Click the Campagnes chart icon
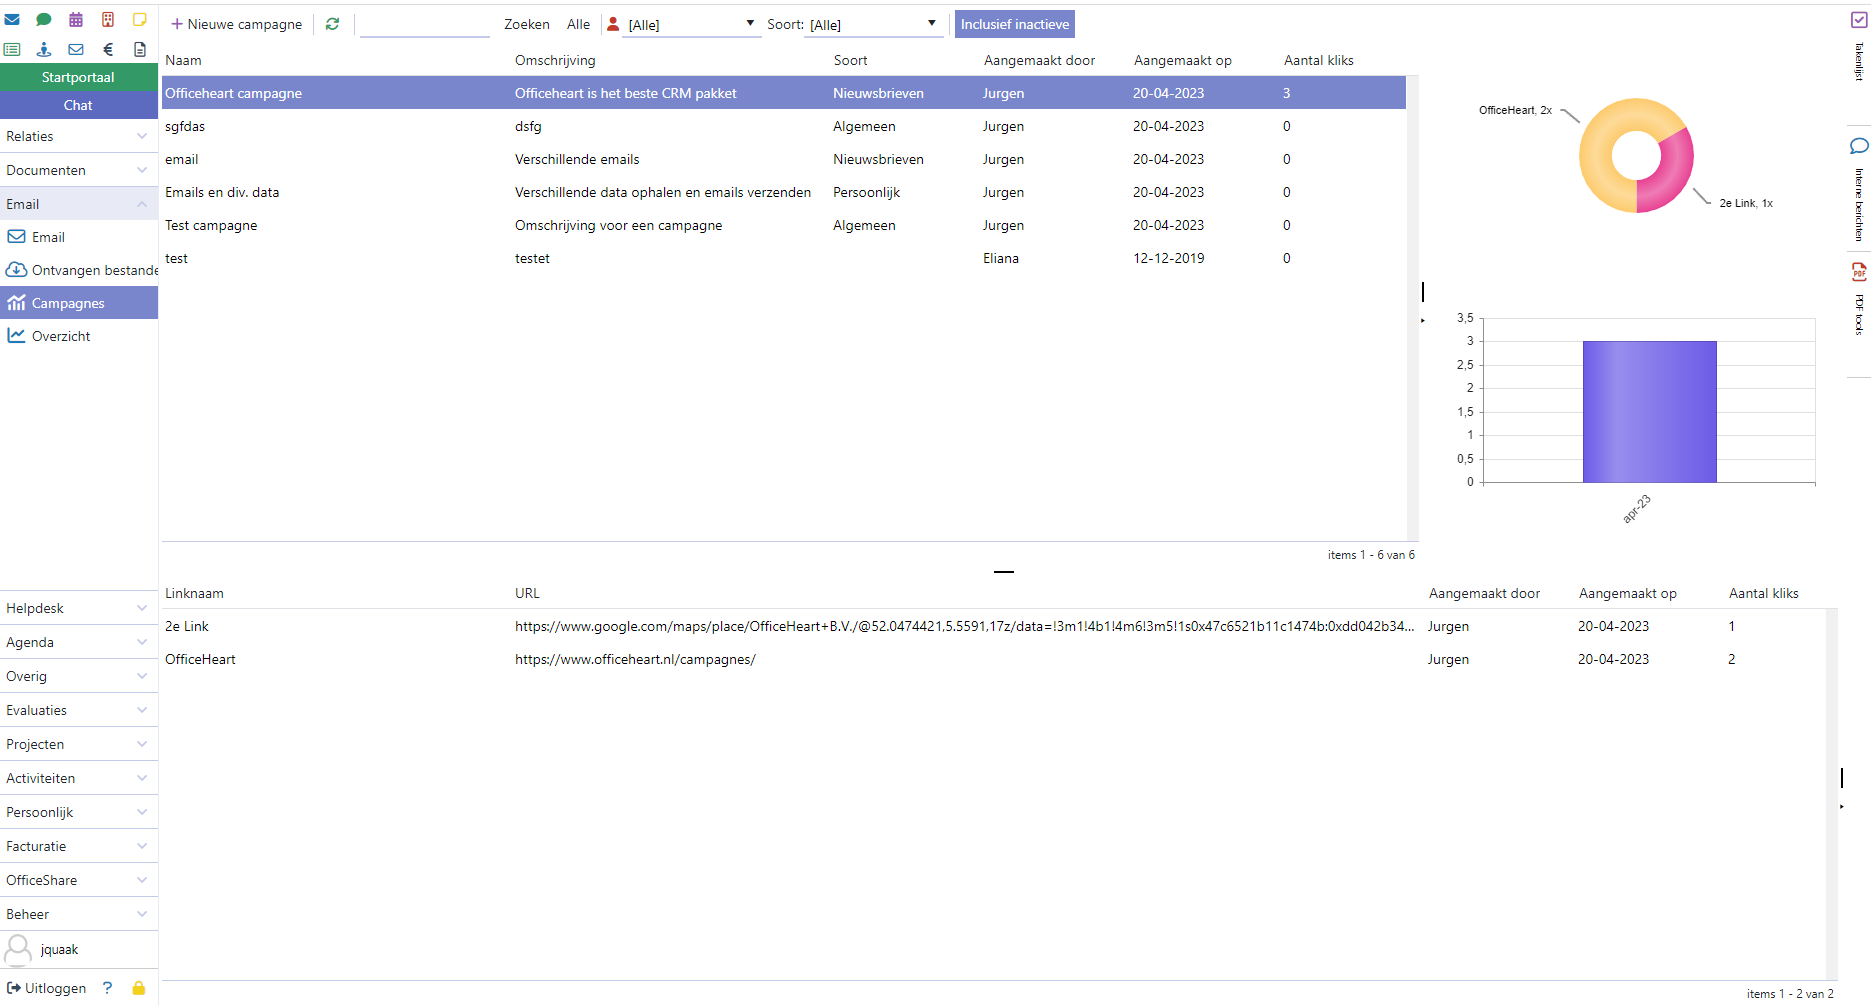This screenshot has height=1006, width=1871. [16, 303]
